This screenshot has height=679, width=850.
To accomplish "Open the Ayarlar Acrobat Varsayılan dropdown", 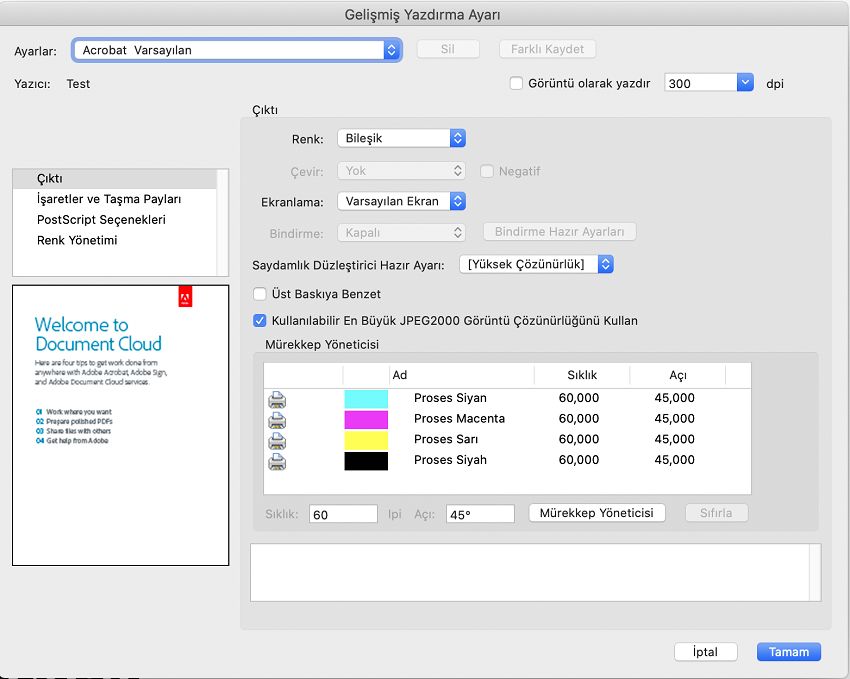I will 236,50.
